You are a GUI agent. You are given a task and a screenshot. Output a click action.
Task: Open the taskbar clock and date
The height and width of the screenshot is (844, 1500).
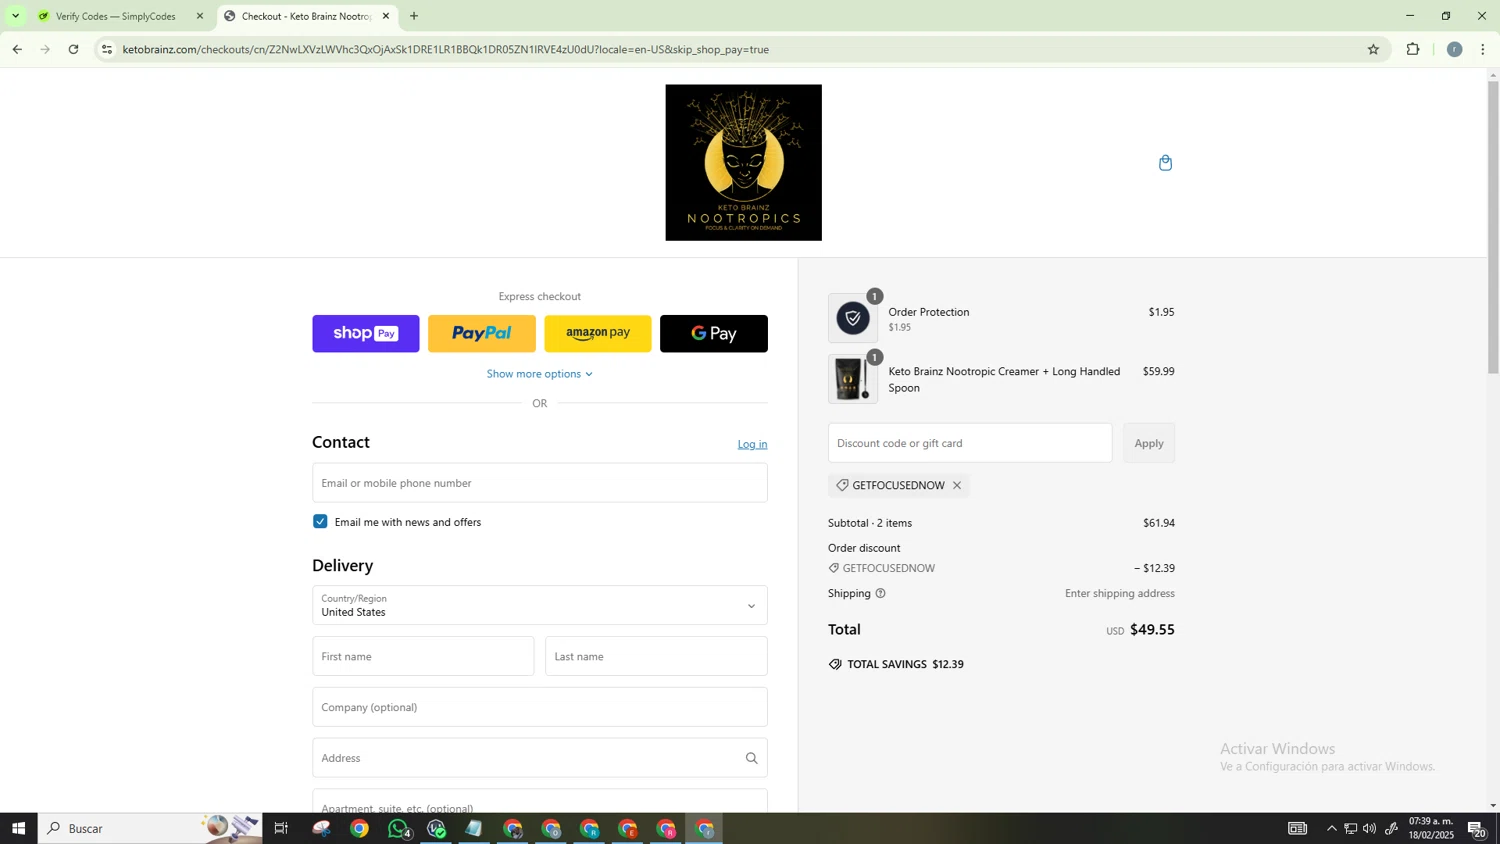(1431, 829)
